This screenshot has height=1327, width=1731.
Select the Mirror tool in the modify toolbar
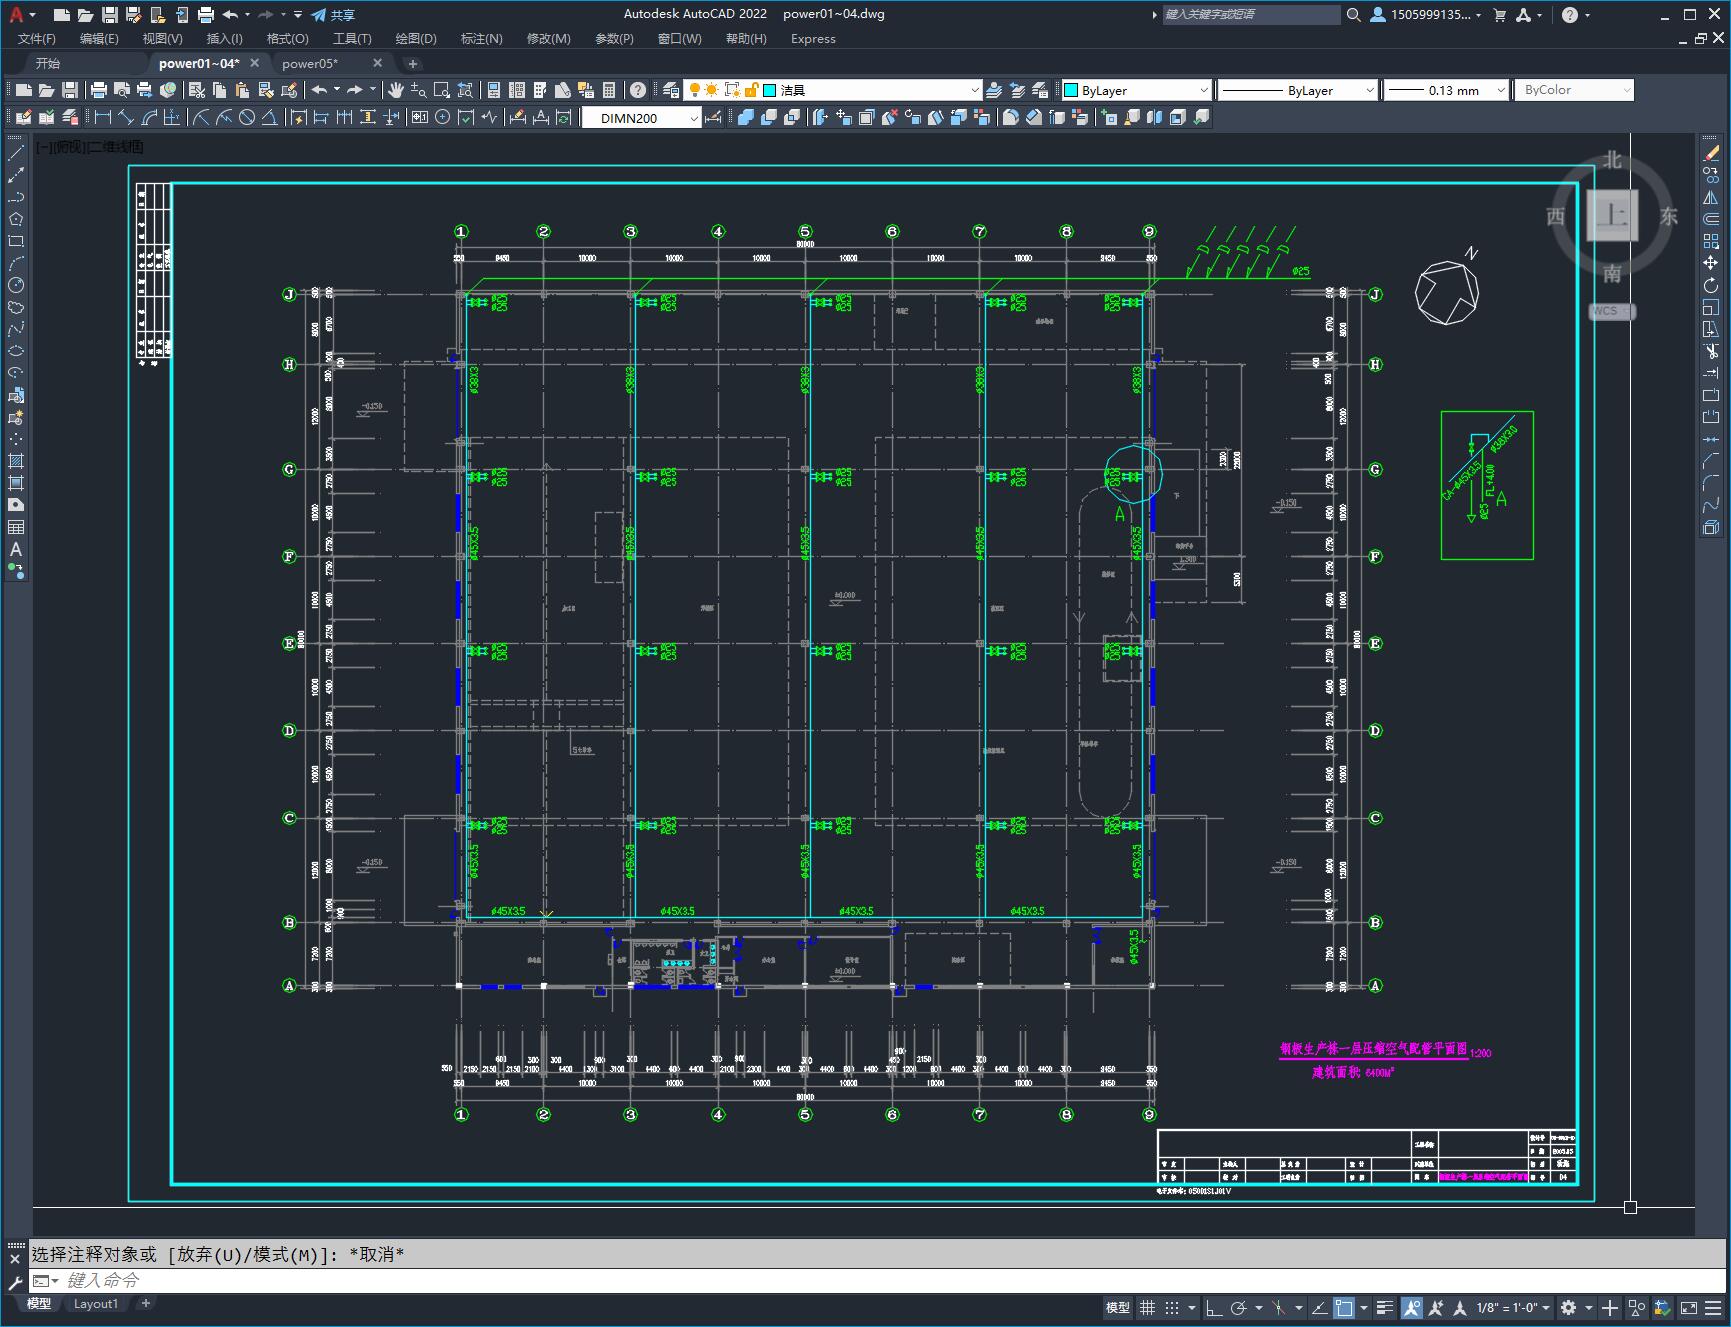tap(1711, 197)
